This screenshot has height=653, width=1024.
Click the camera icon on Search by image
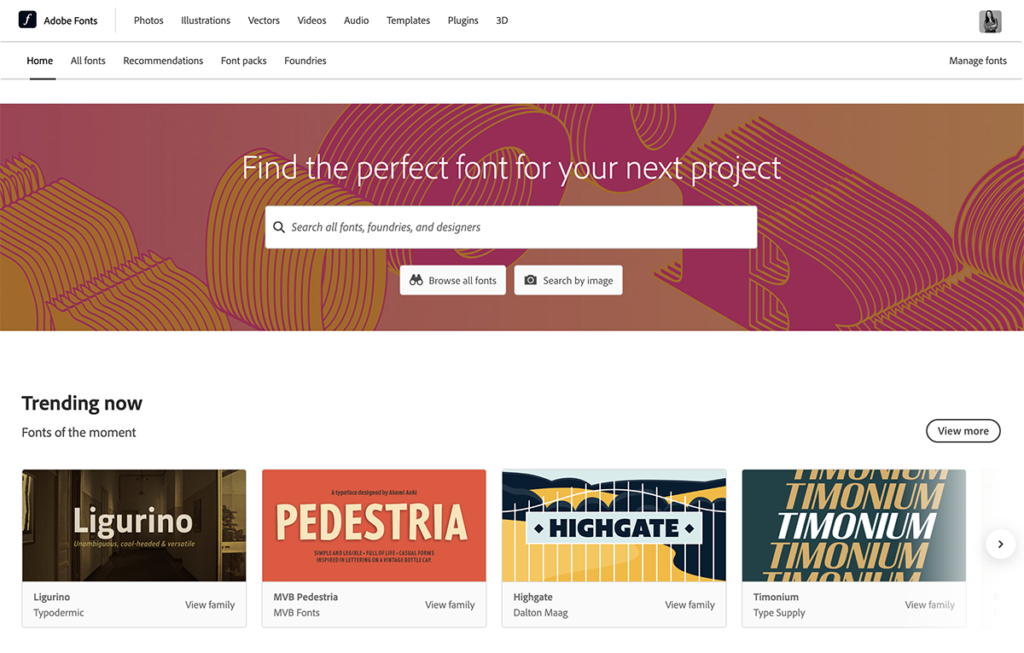tap(530, 280)
